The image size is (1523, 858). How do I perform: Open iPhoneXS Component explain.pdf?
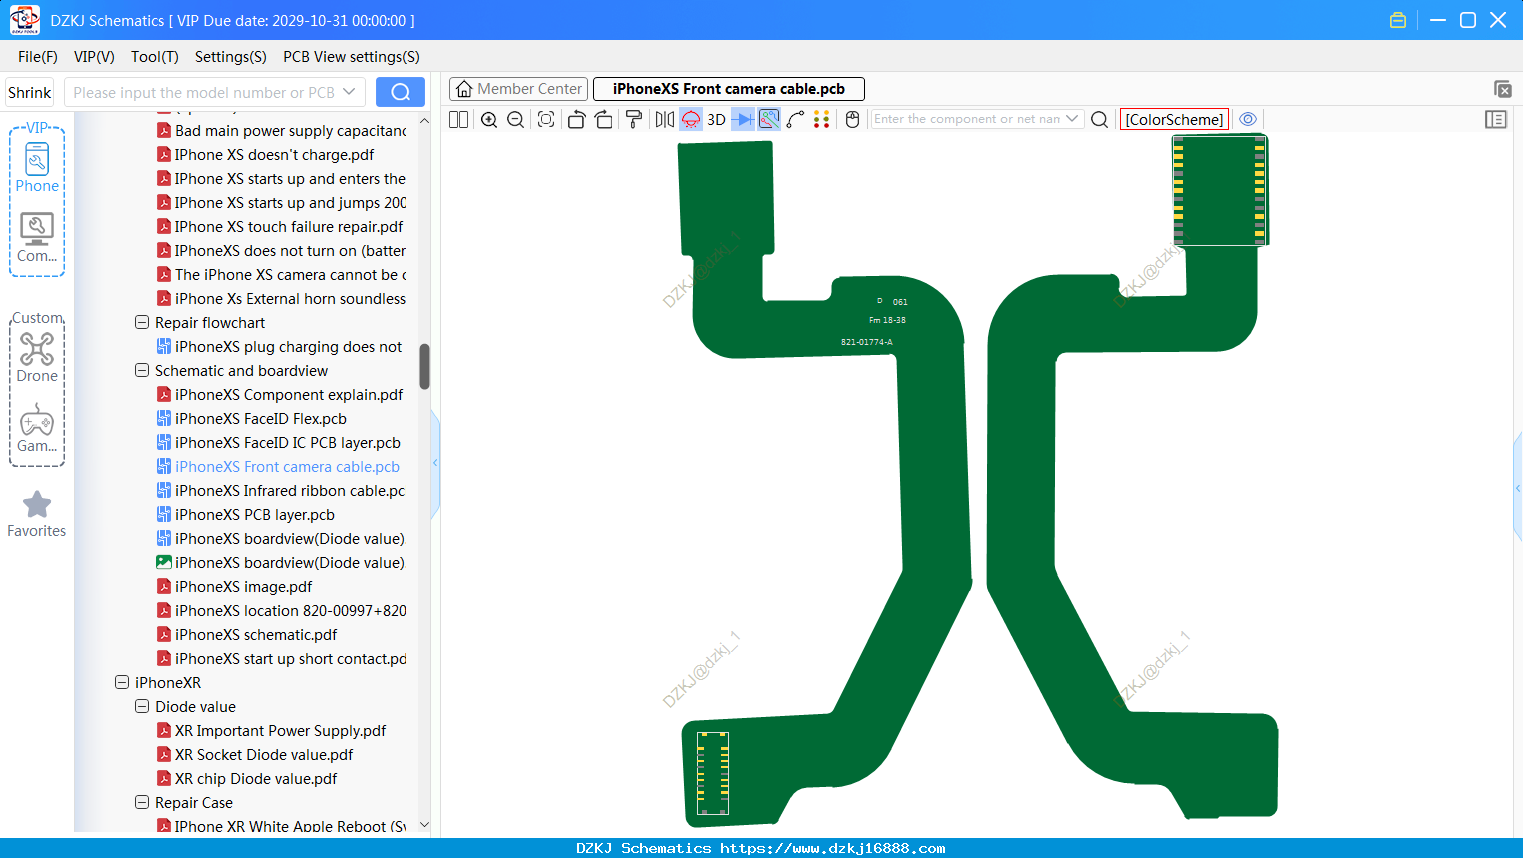289,395
